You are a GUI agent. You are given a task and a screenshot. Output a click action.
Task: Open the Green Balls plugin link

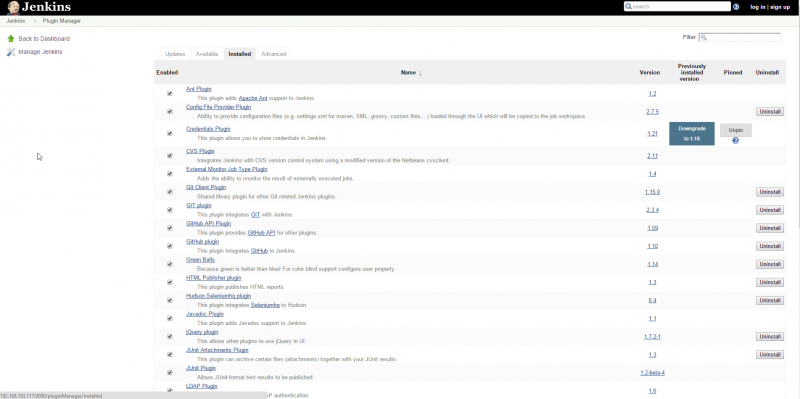pyautogui.click(x=201, y=260)
